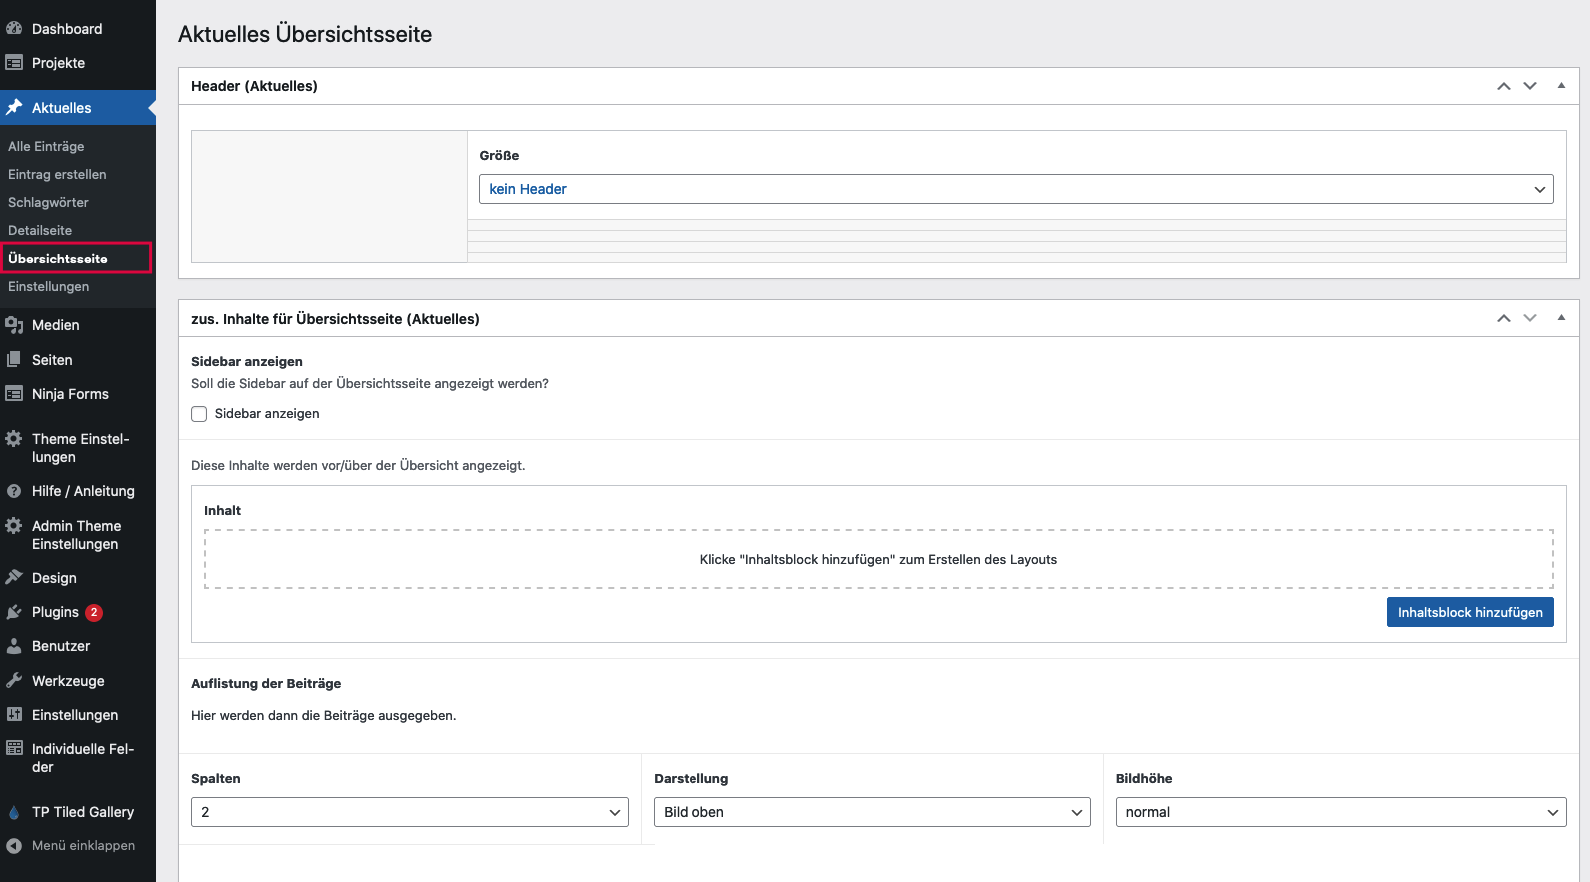Viewport: 1590px width, 882px height.
Task: Toggle the zus. Inhalte panel collapse triangle
Action: click(1561, 318)
